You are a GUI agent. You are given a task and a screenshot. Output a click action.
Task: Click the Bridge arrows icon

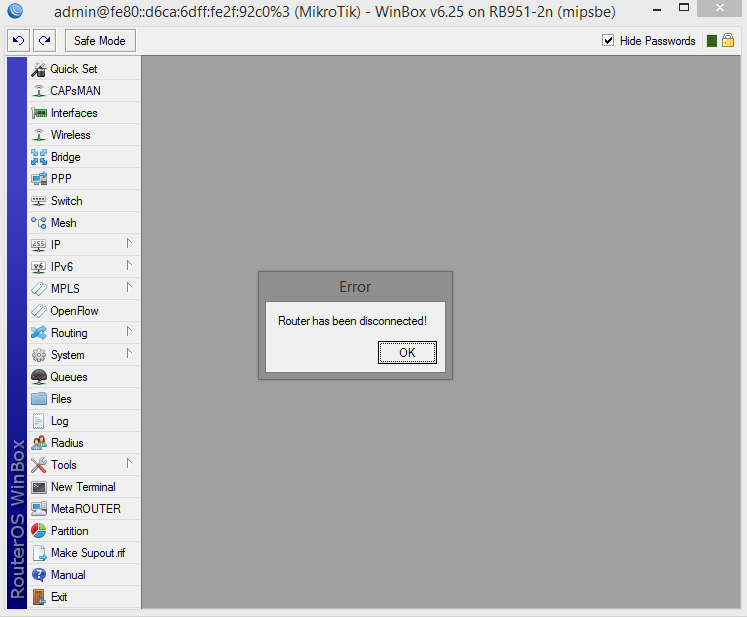39,157
